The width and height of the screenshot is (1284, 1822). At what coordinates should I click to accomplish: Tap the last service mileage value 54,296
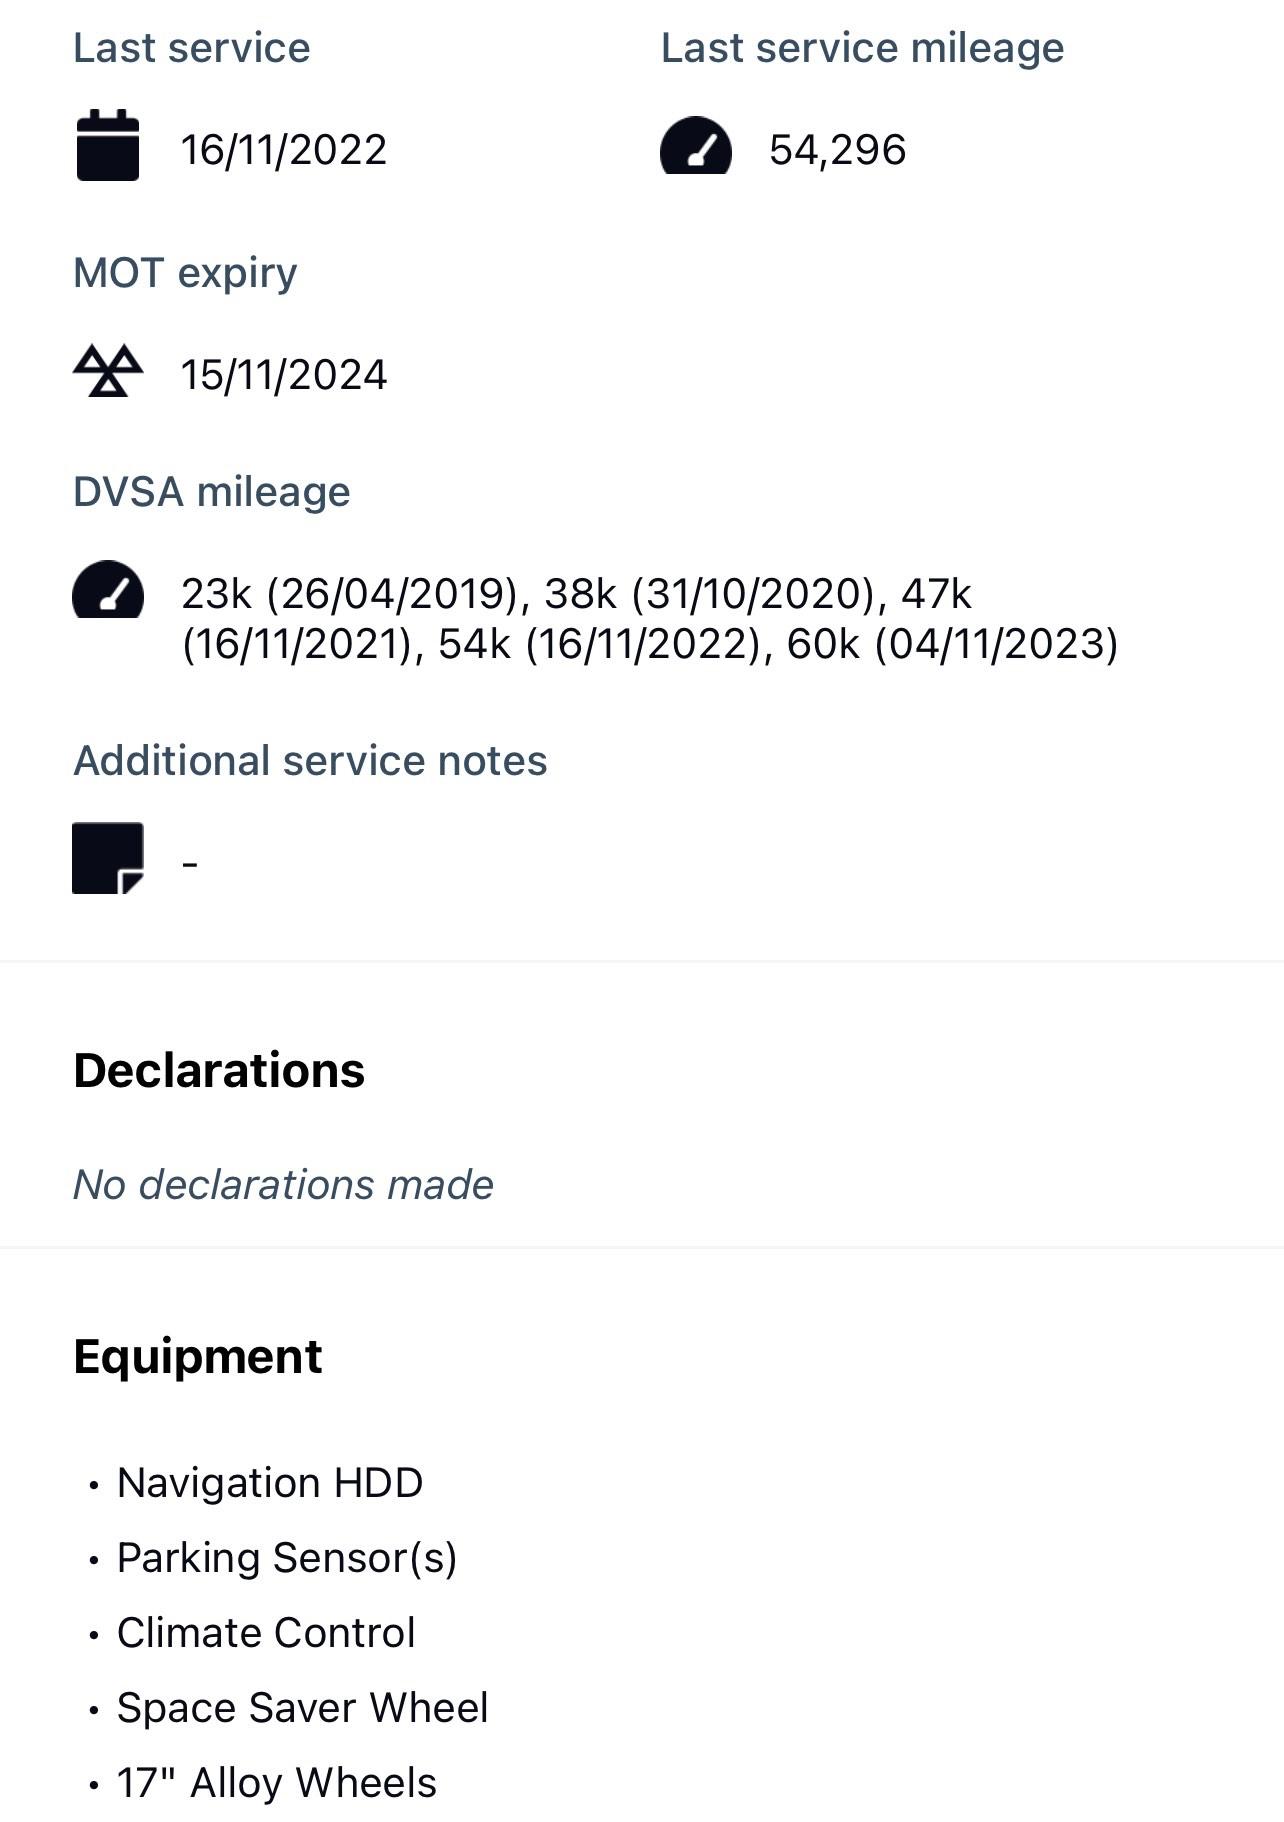pyautogui.click(x=837, y=150)
